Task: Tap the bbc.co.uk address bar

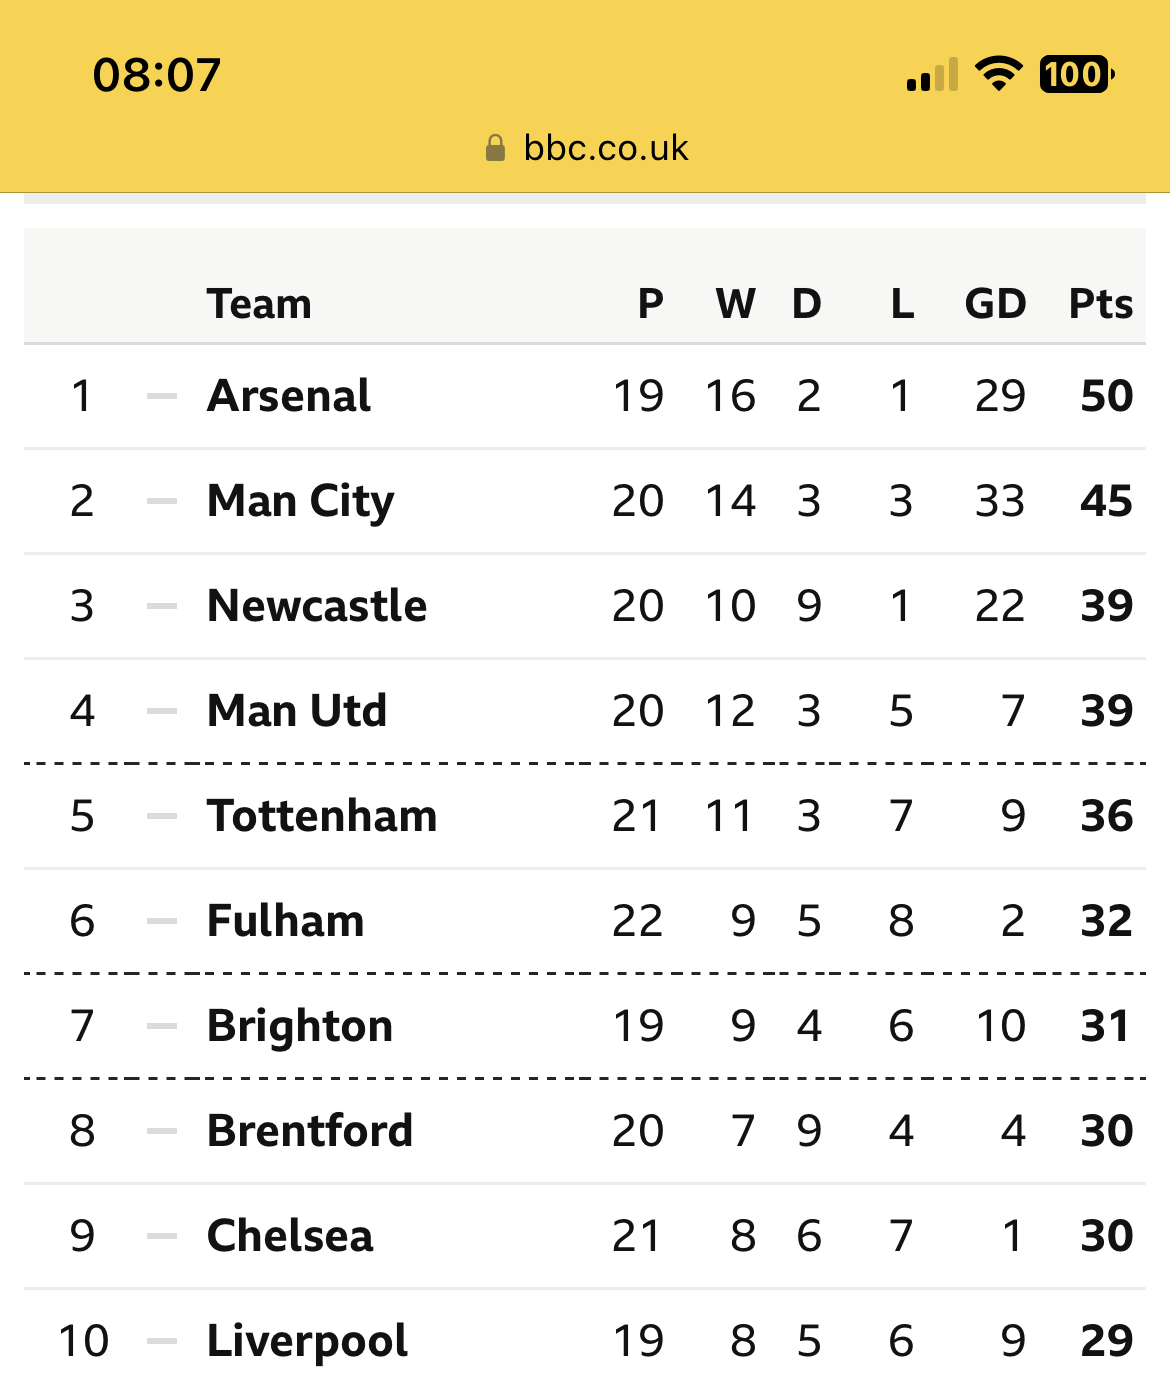Action: click(586, 148)
